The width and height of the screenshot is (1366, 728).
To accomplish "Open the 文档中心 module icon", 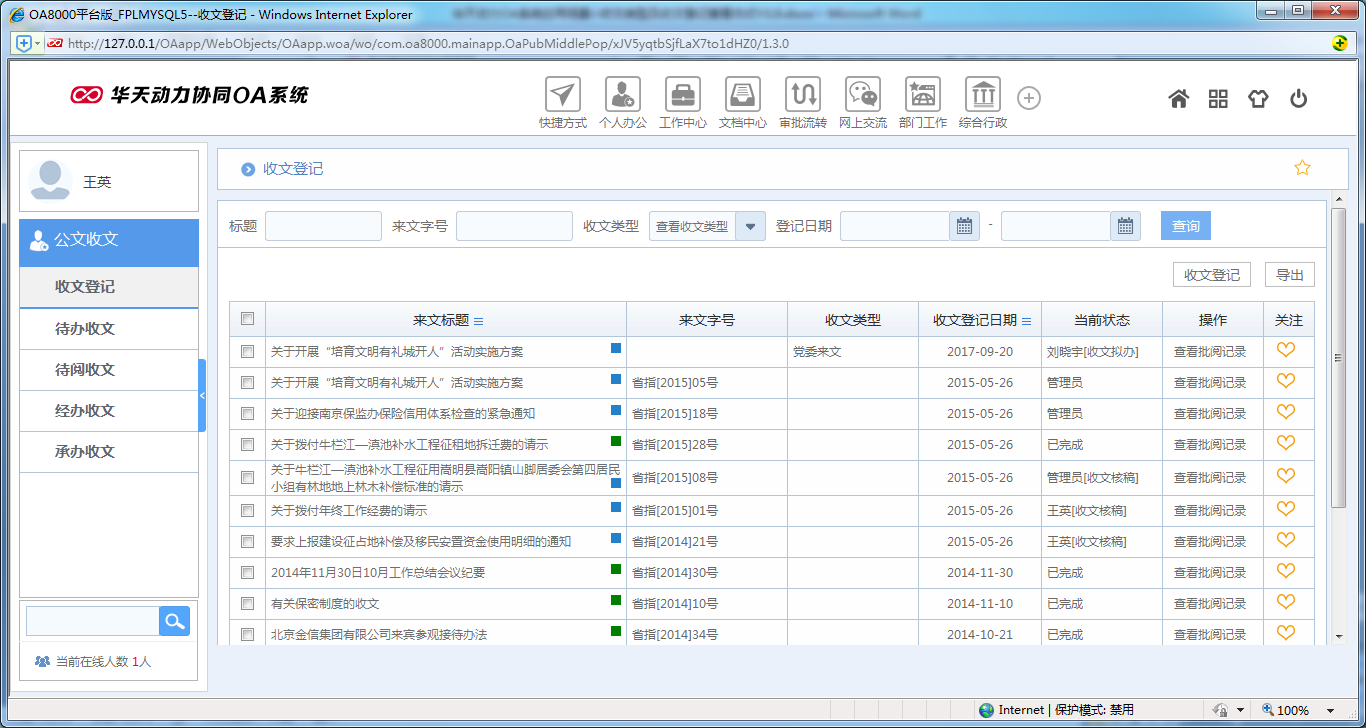I will 743,96.
